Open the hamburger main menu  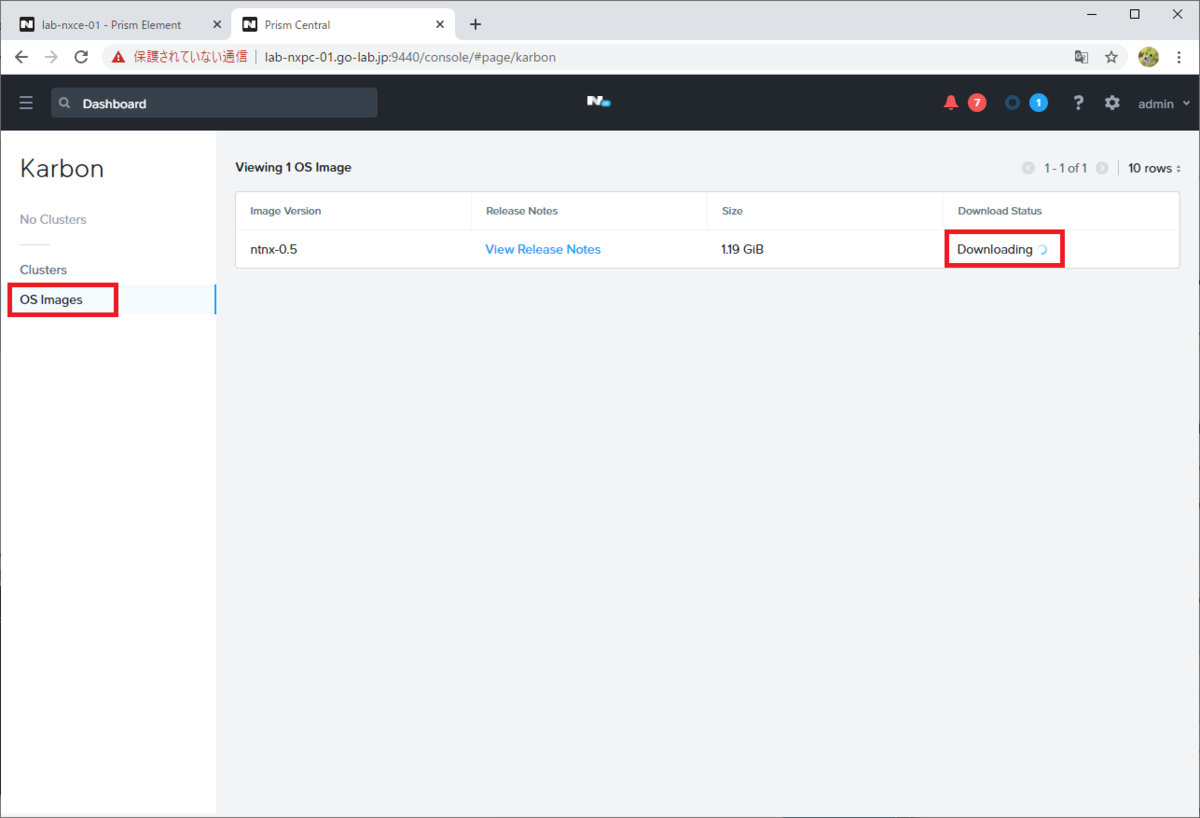[26, 103]
